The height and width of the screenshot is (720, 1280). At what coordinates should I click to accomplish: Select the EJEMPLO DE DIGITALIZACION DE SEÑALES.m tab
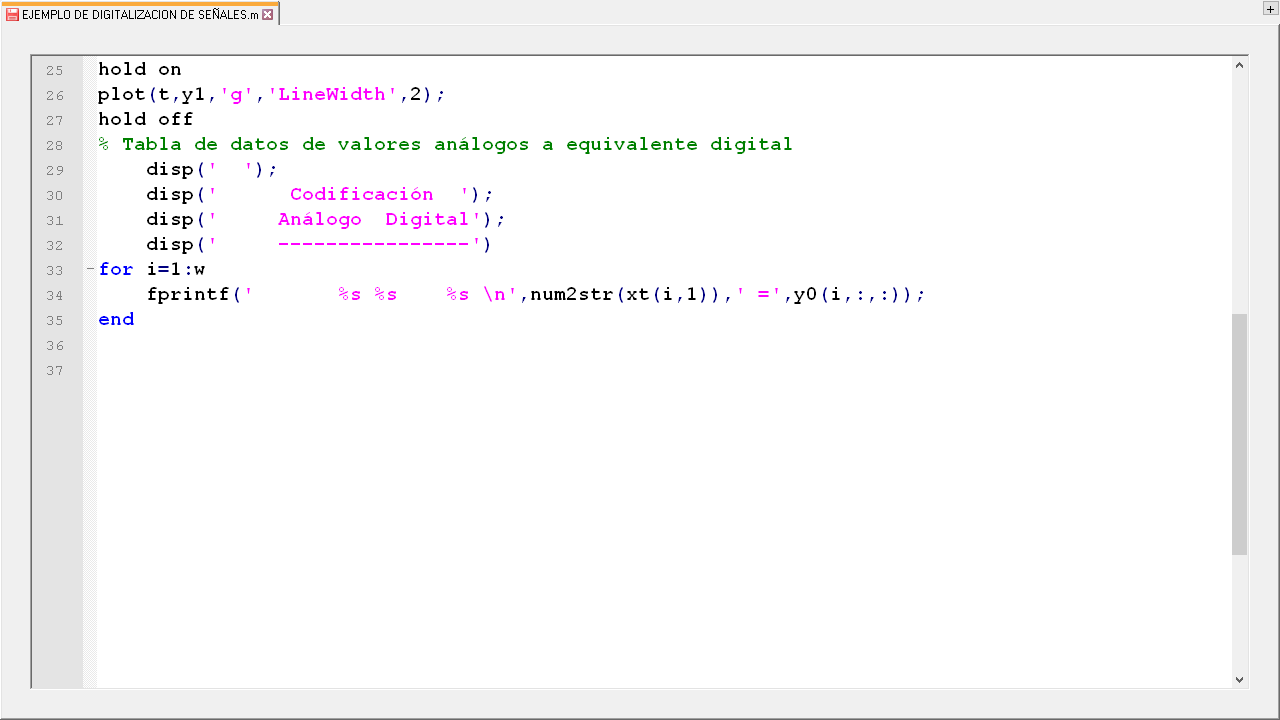click(140, 15)
